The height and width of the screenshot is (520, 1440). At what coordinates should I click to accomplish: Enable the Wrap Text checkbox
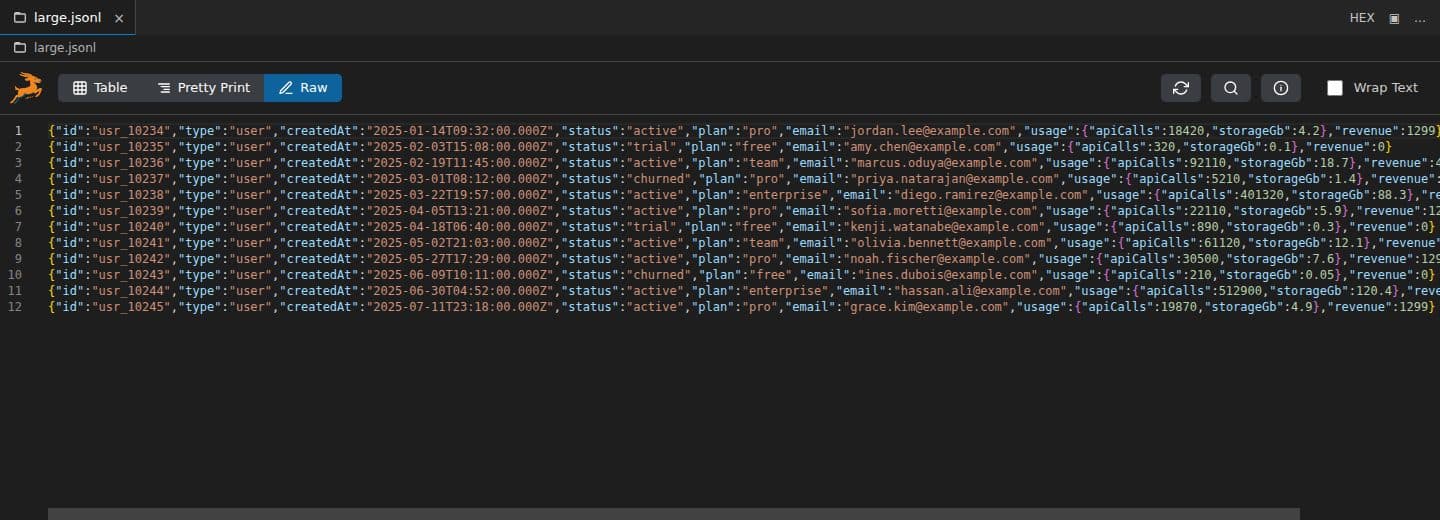coord(1335,88)
